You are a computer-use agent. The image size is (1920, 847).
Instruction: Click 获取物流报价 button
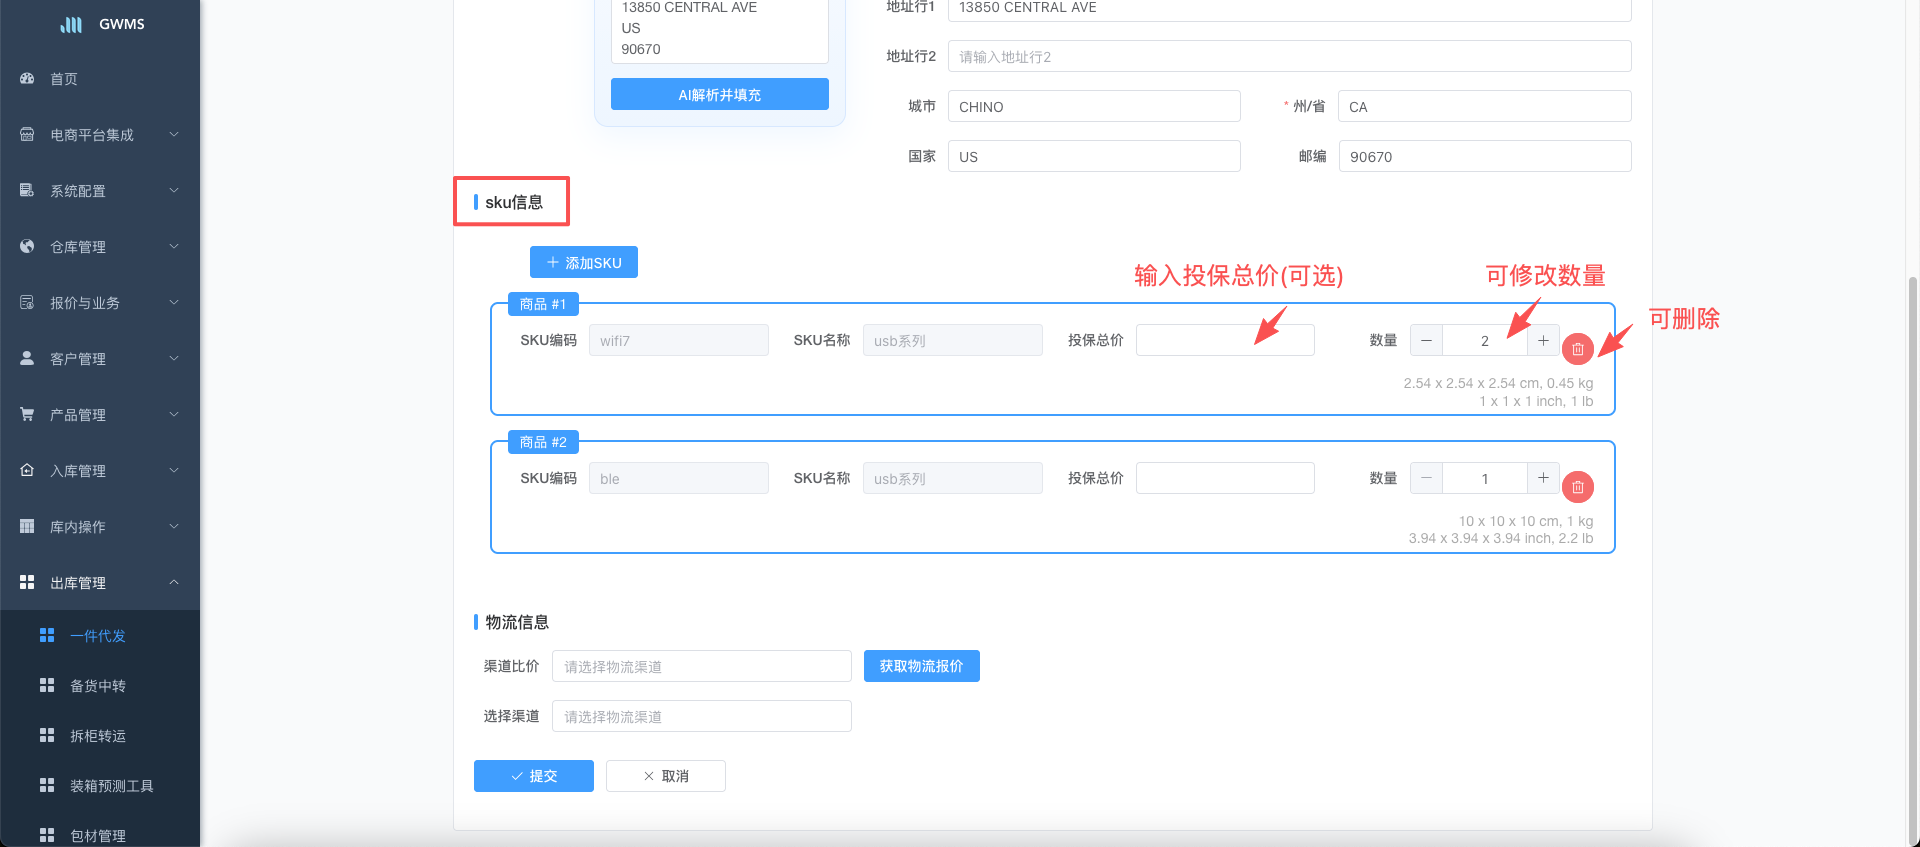(x=922, y=666)
